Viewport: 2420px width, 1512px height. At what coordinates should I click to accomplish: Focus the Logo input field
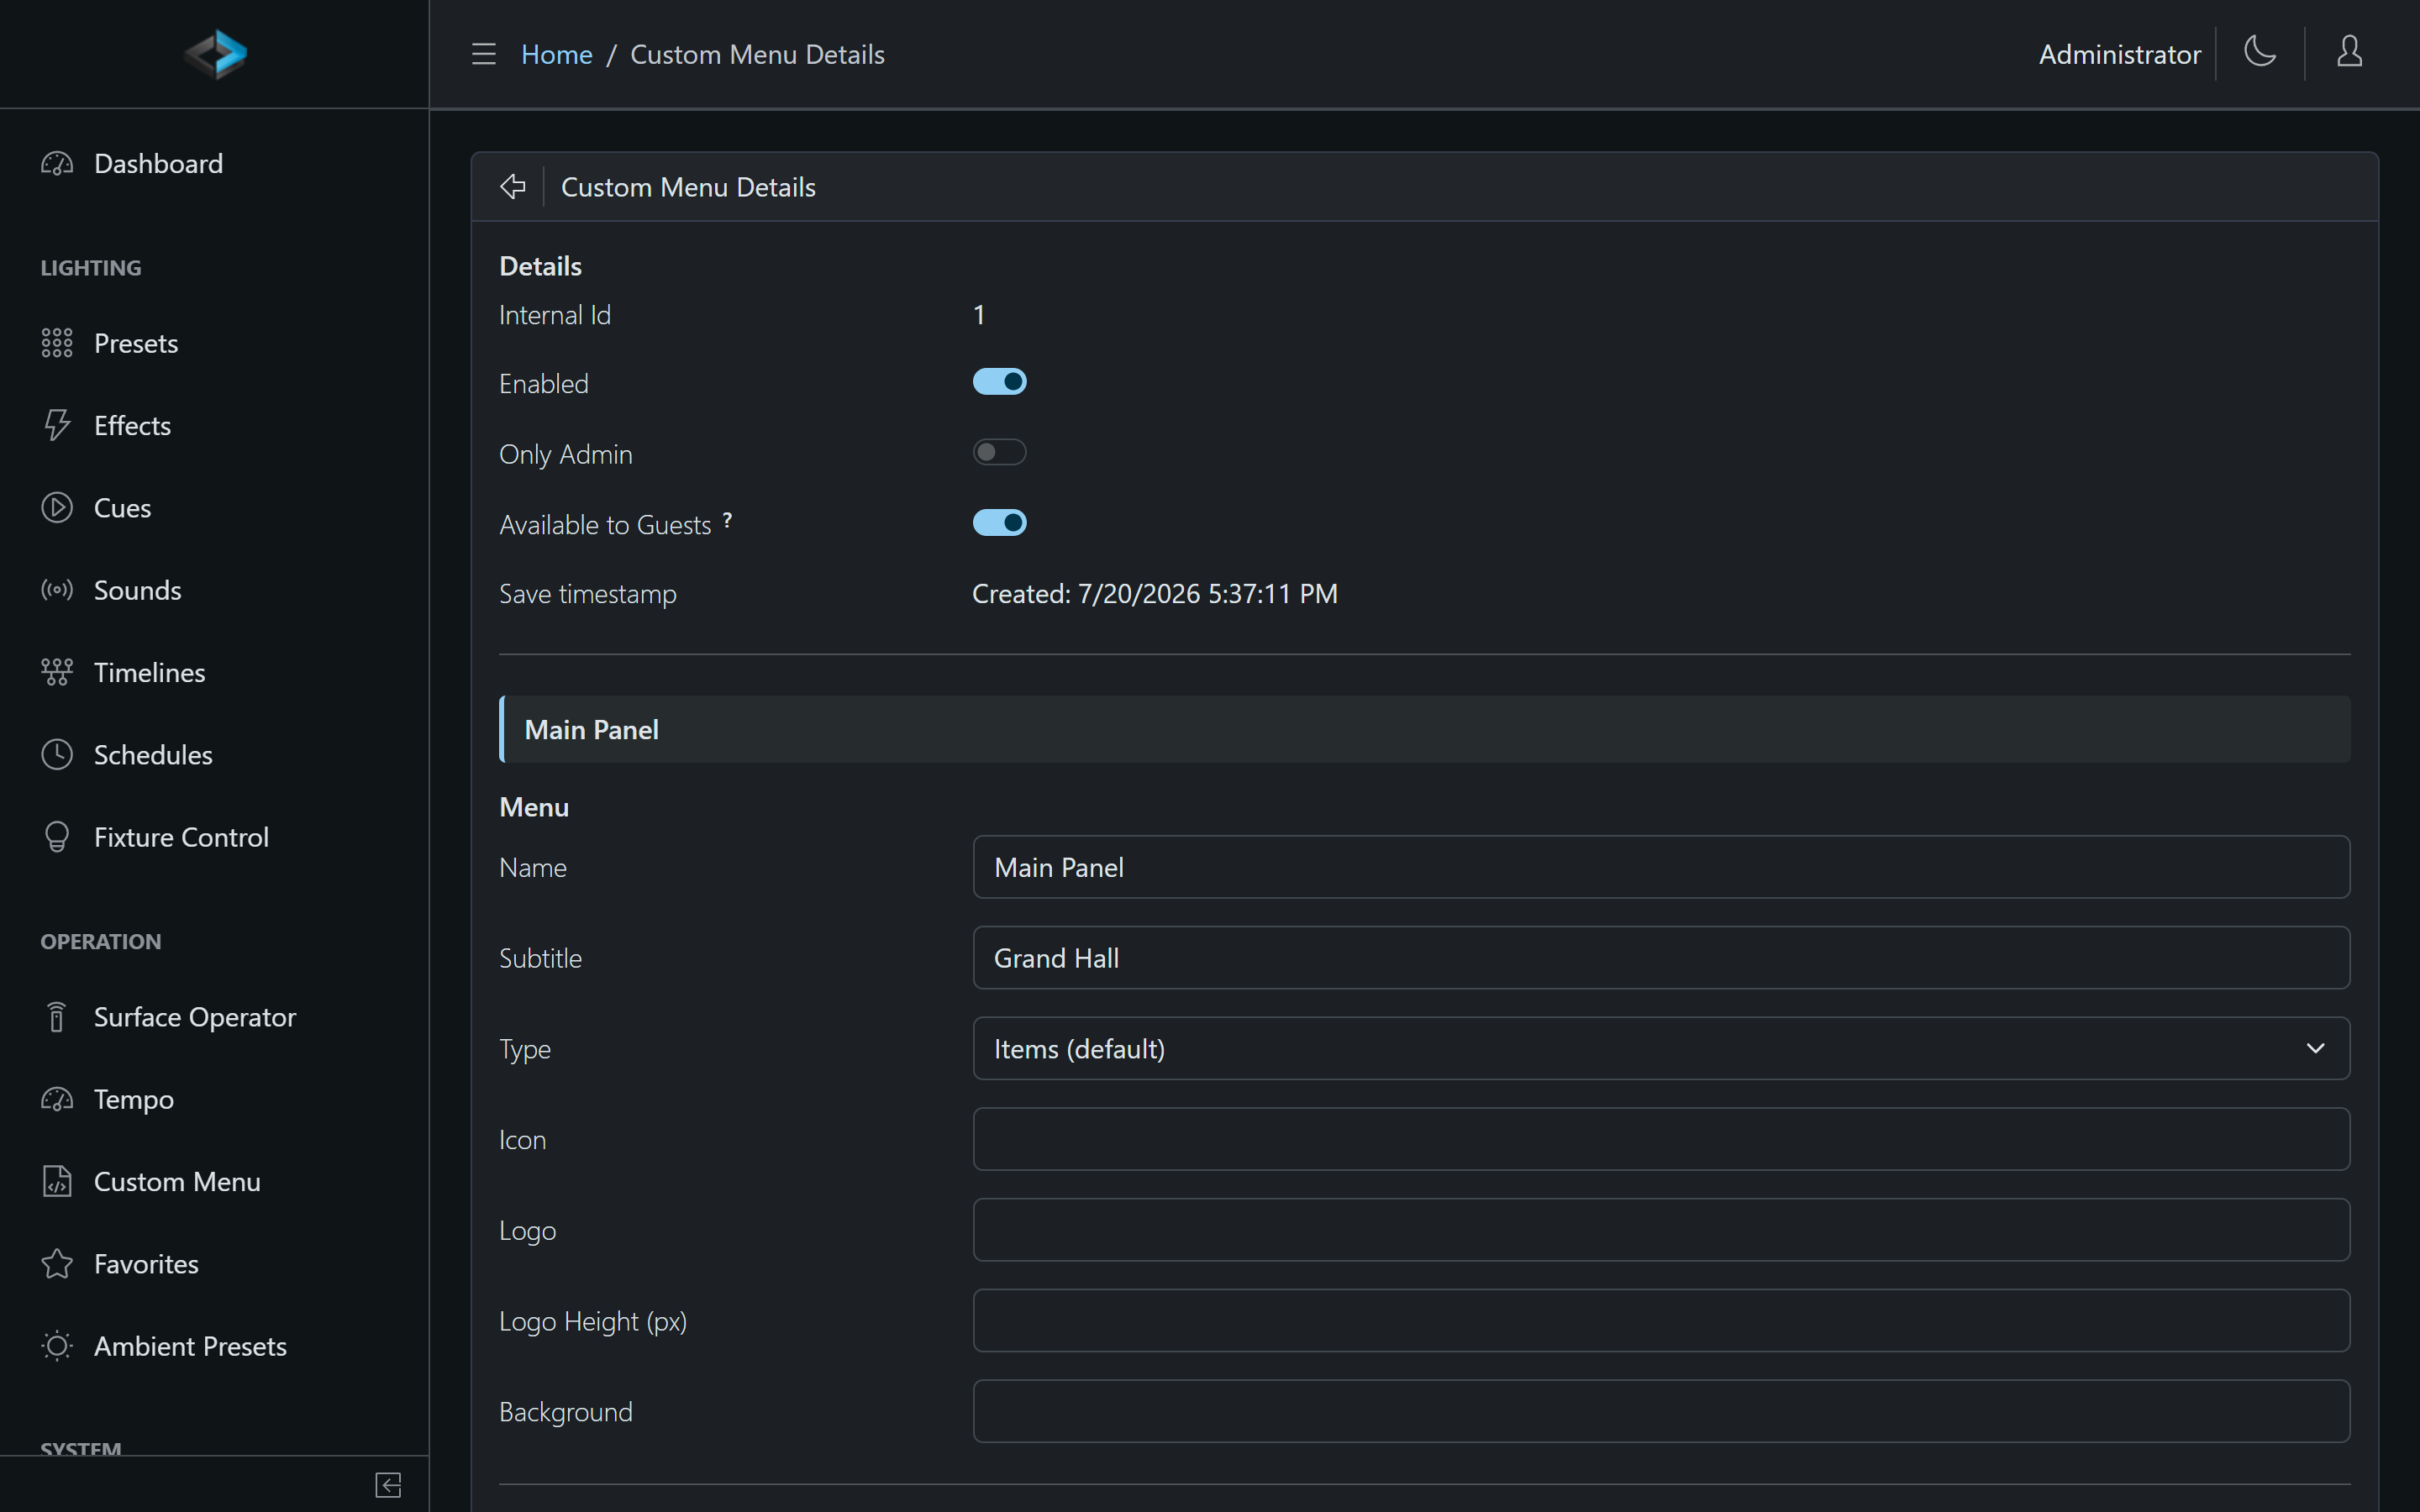[x=1661, y=1230]
